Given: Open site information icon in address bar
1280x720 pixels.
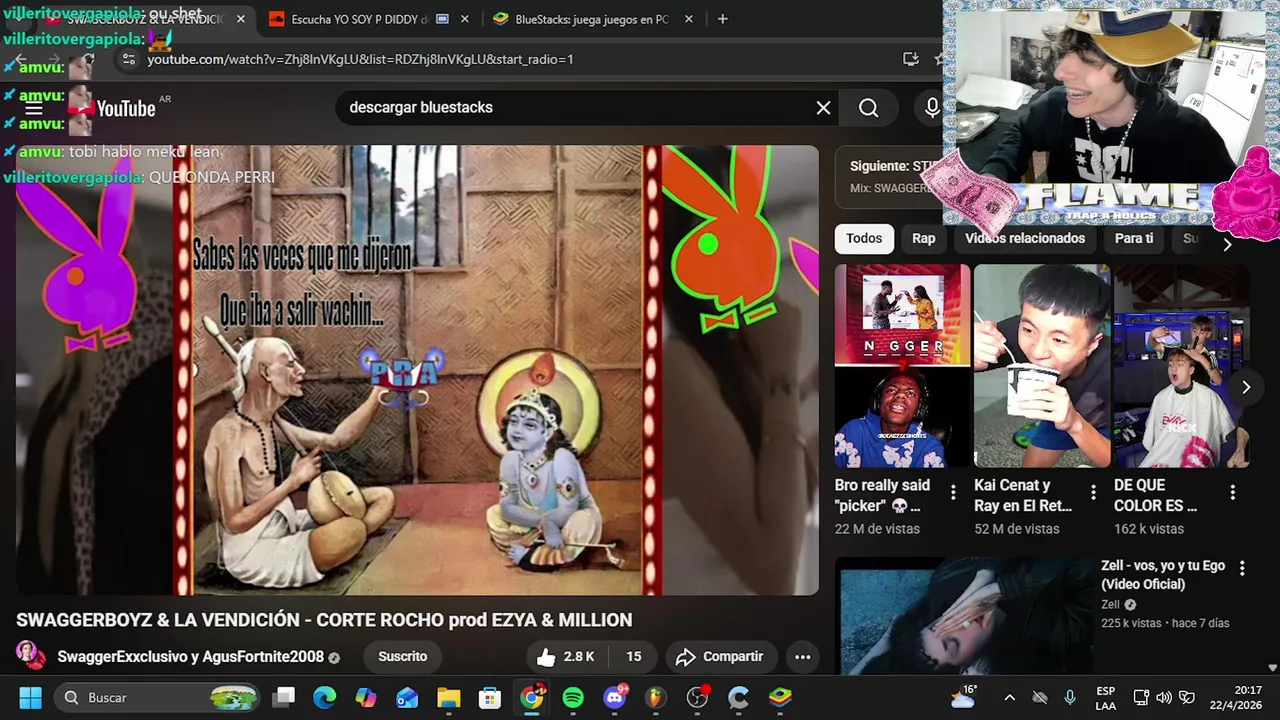Looking at the screenshot, I should coord(128,59).
